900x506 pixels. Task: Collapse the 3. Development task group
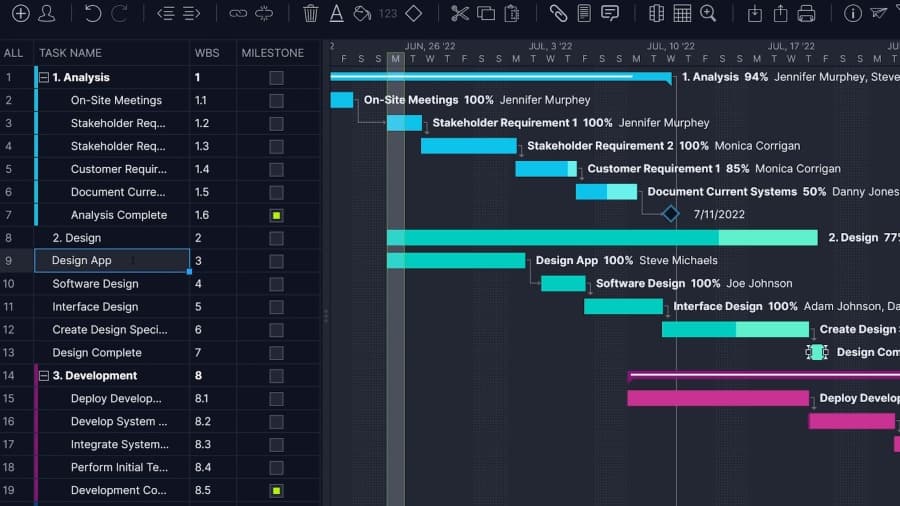point(44,376)
